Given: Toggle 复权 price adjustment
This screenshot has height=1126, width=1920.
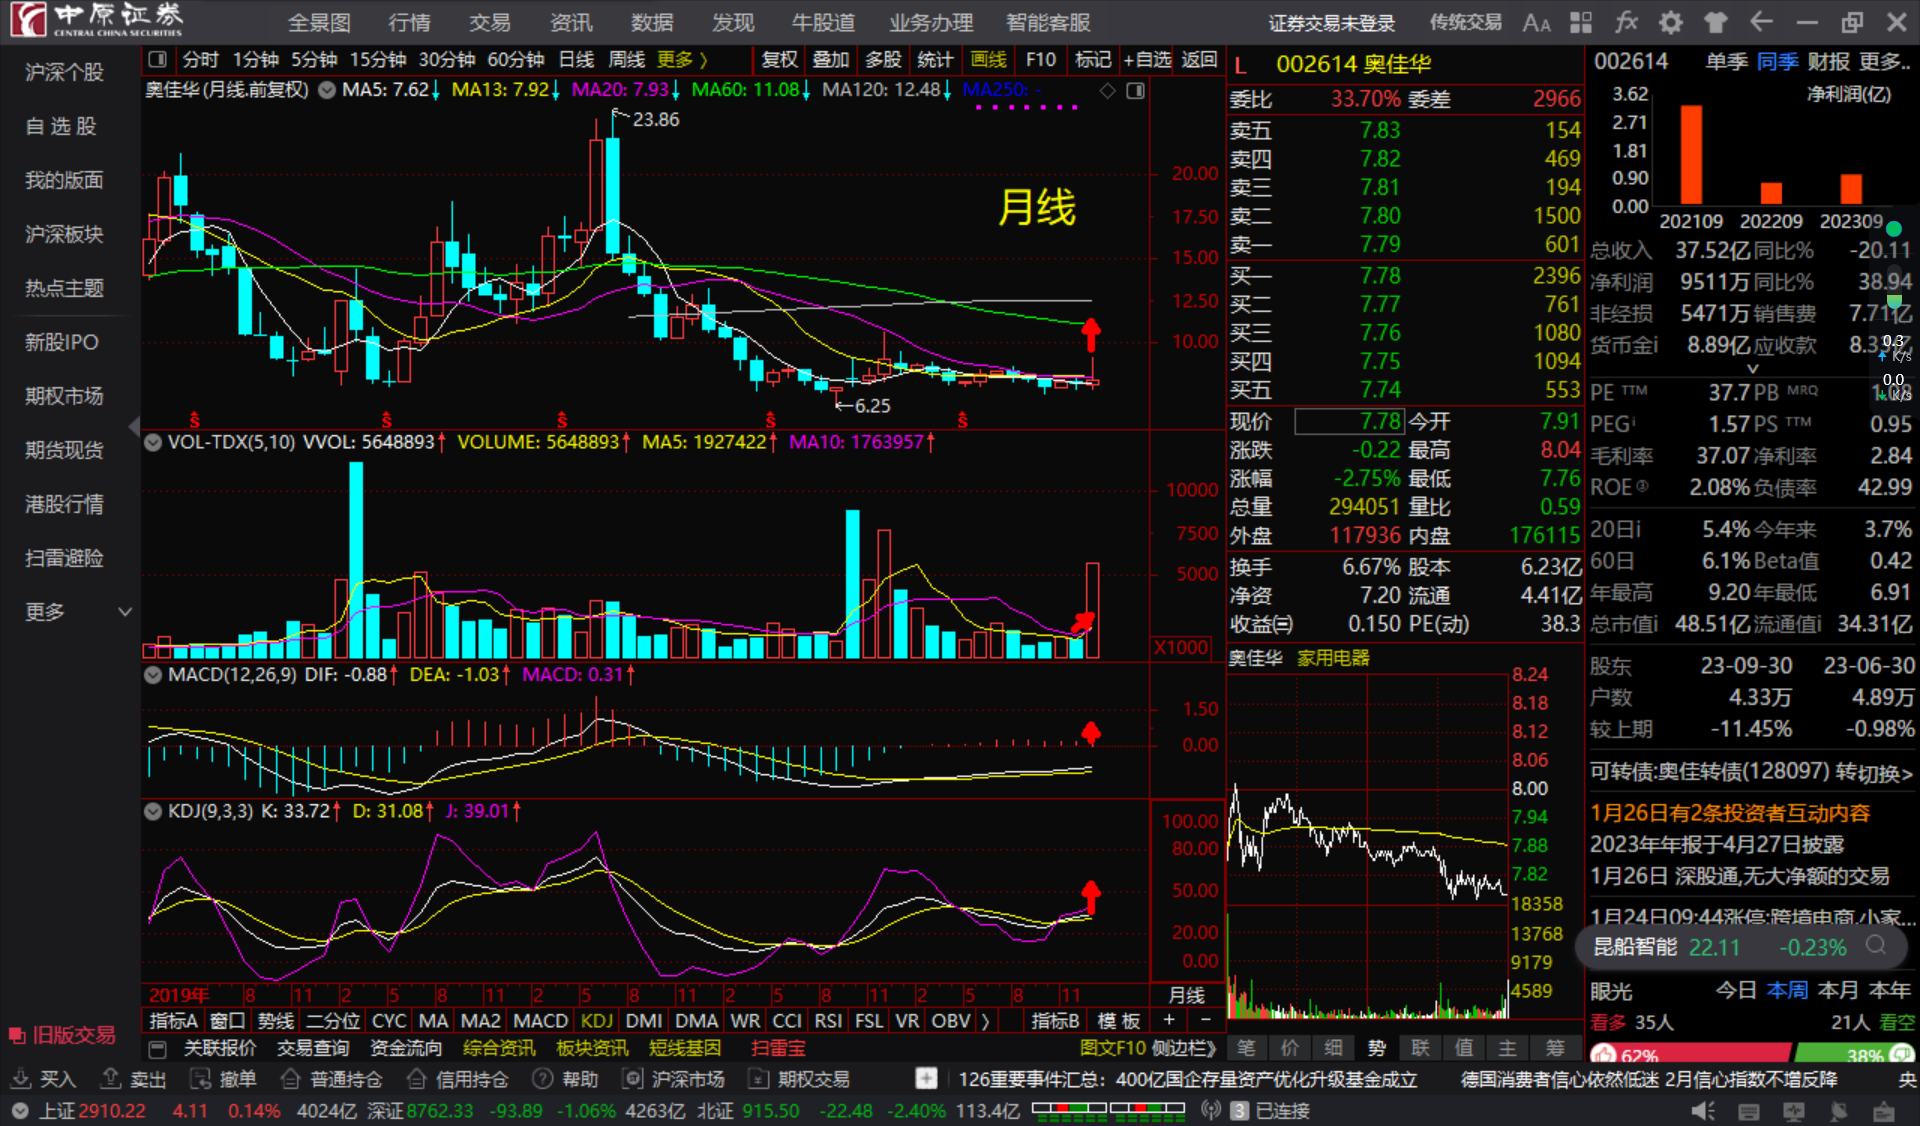Looking at the screenshot, I should 779,60.
